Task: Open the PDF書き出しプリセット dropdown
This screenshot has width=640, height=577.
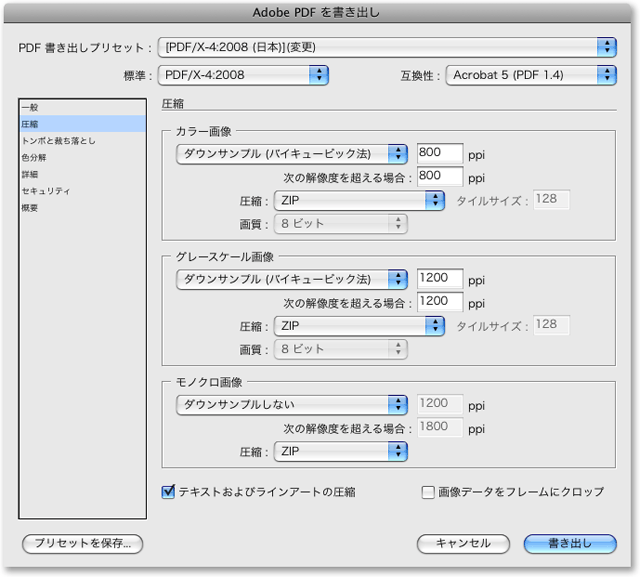Action: [388, 47]
